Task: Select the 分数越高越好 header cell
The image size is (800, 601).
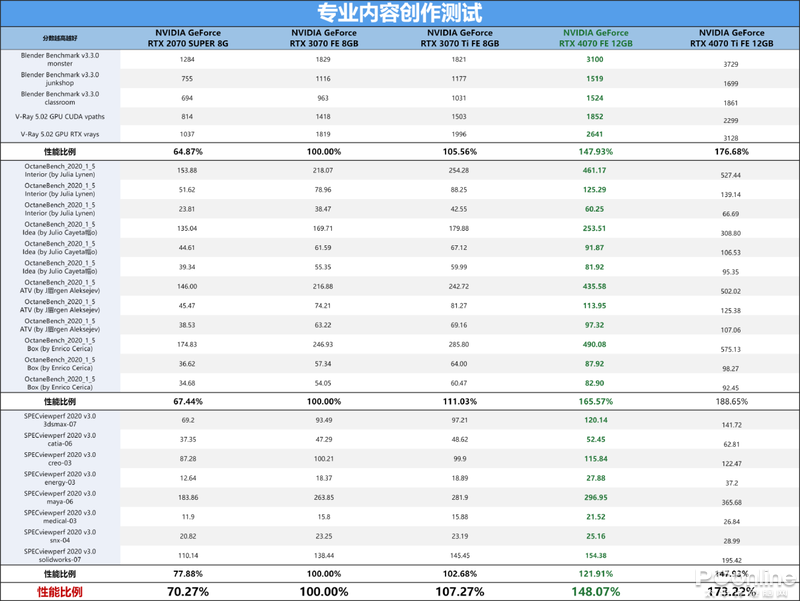Action: click(60, 38)
